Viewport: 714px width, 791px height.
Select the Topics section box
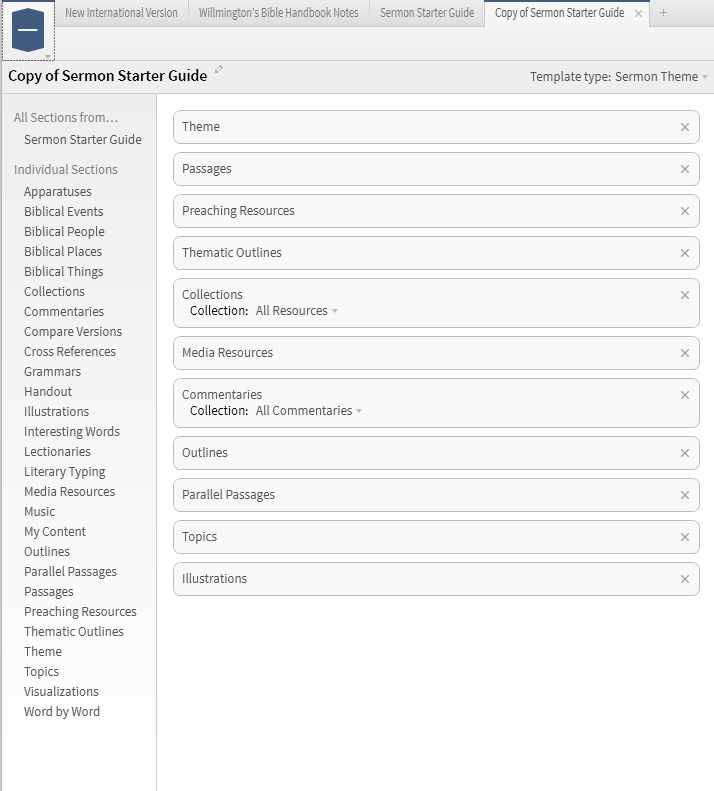click(436, 537)
